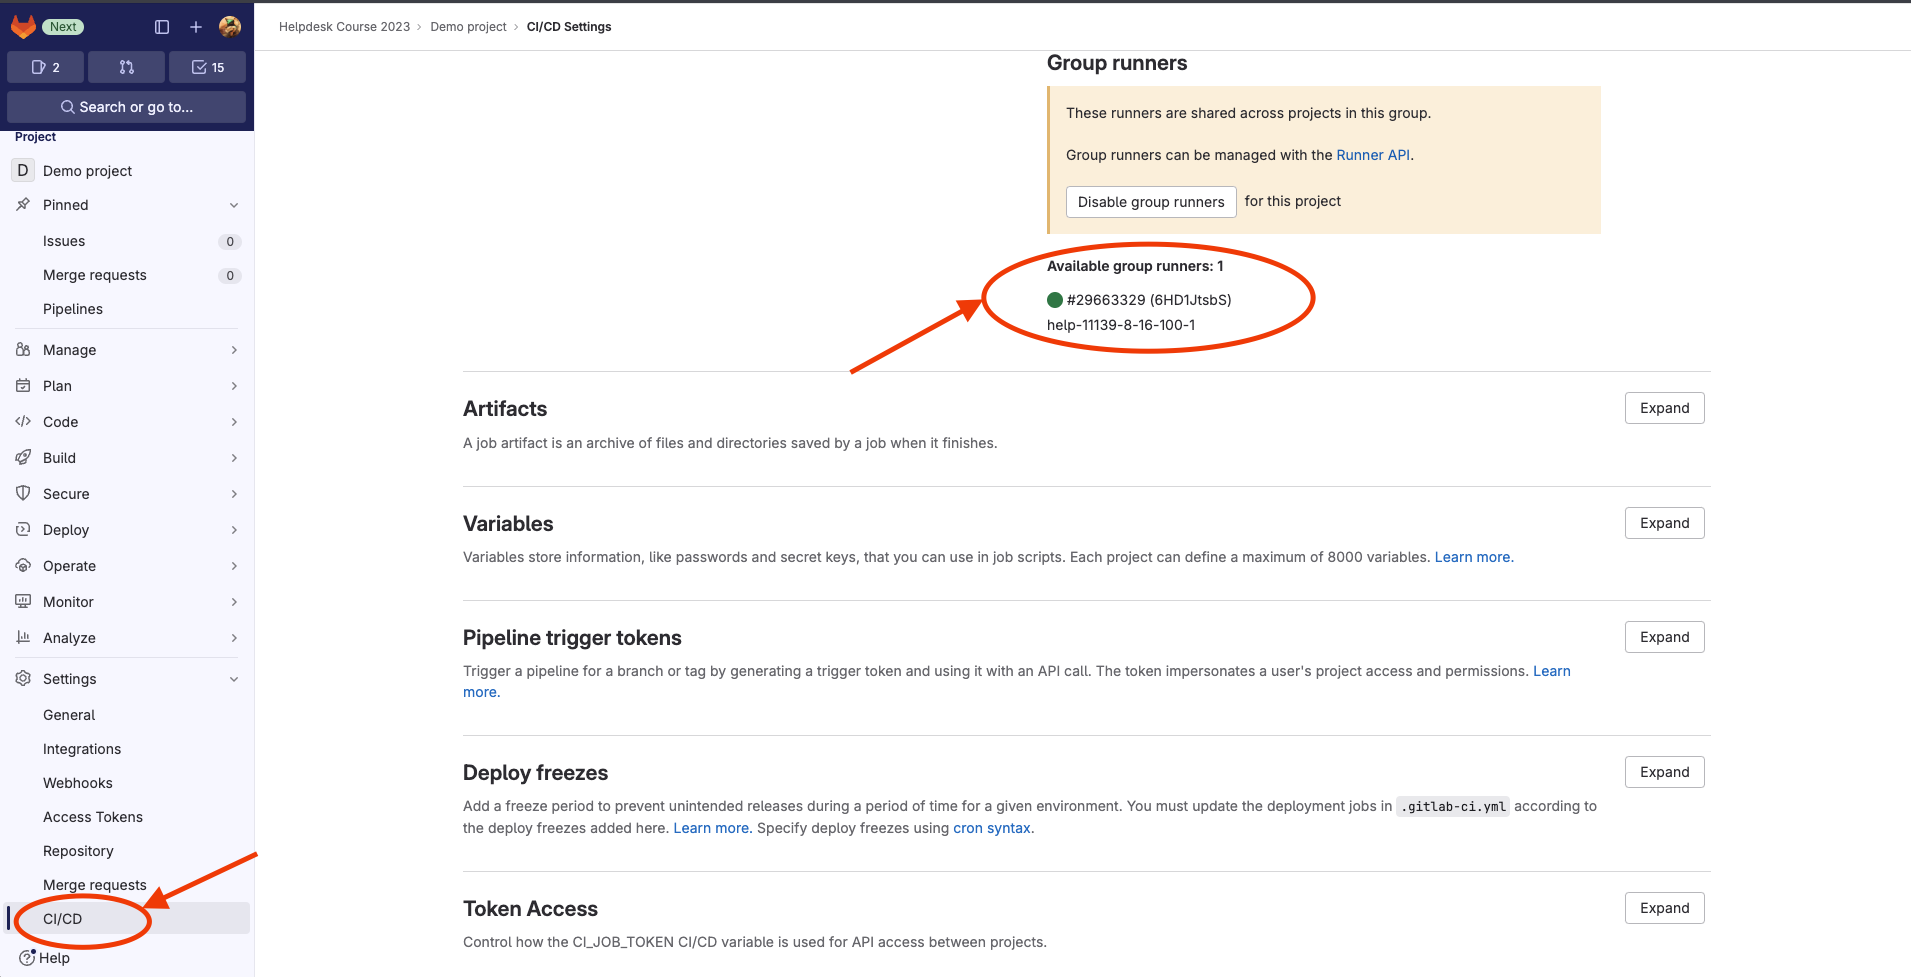Screen dimensions: 1911x977
Task: Click the cron syntax link
Action: pos(991,828)
